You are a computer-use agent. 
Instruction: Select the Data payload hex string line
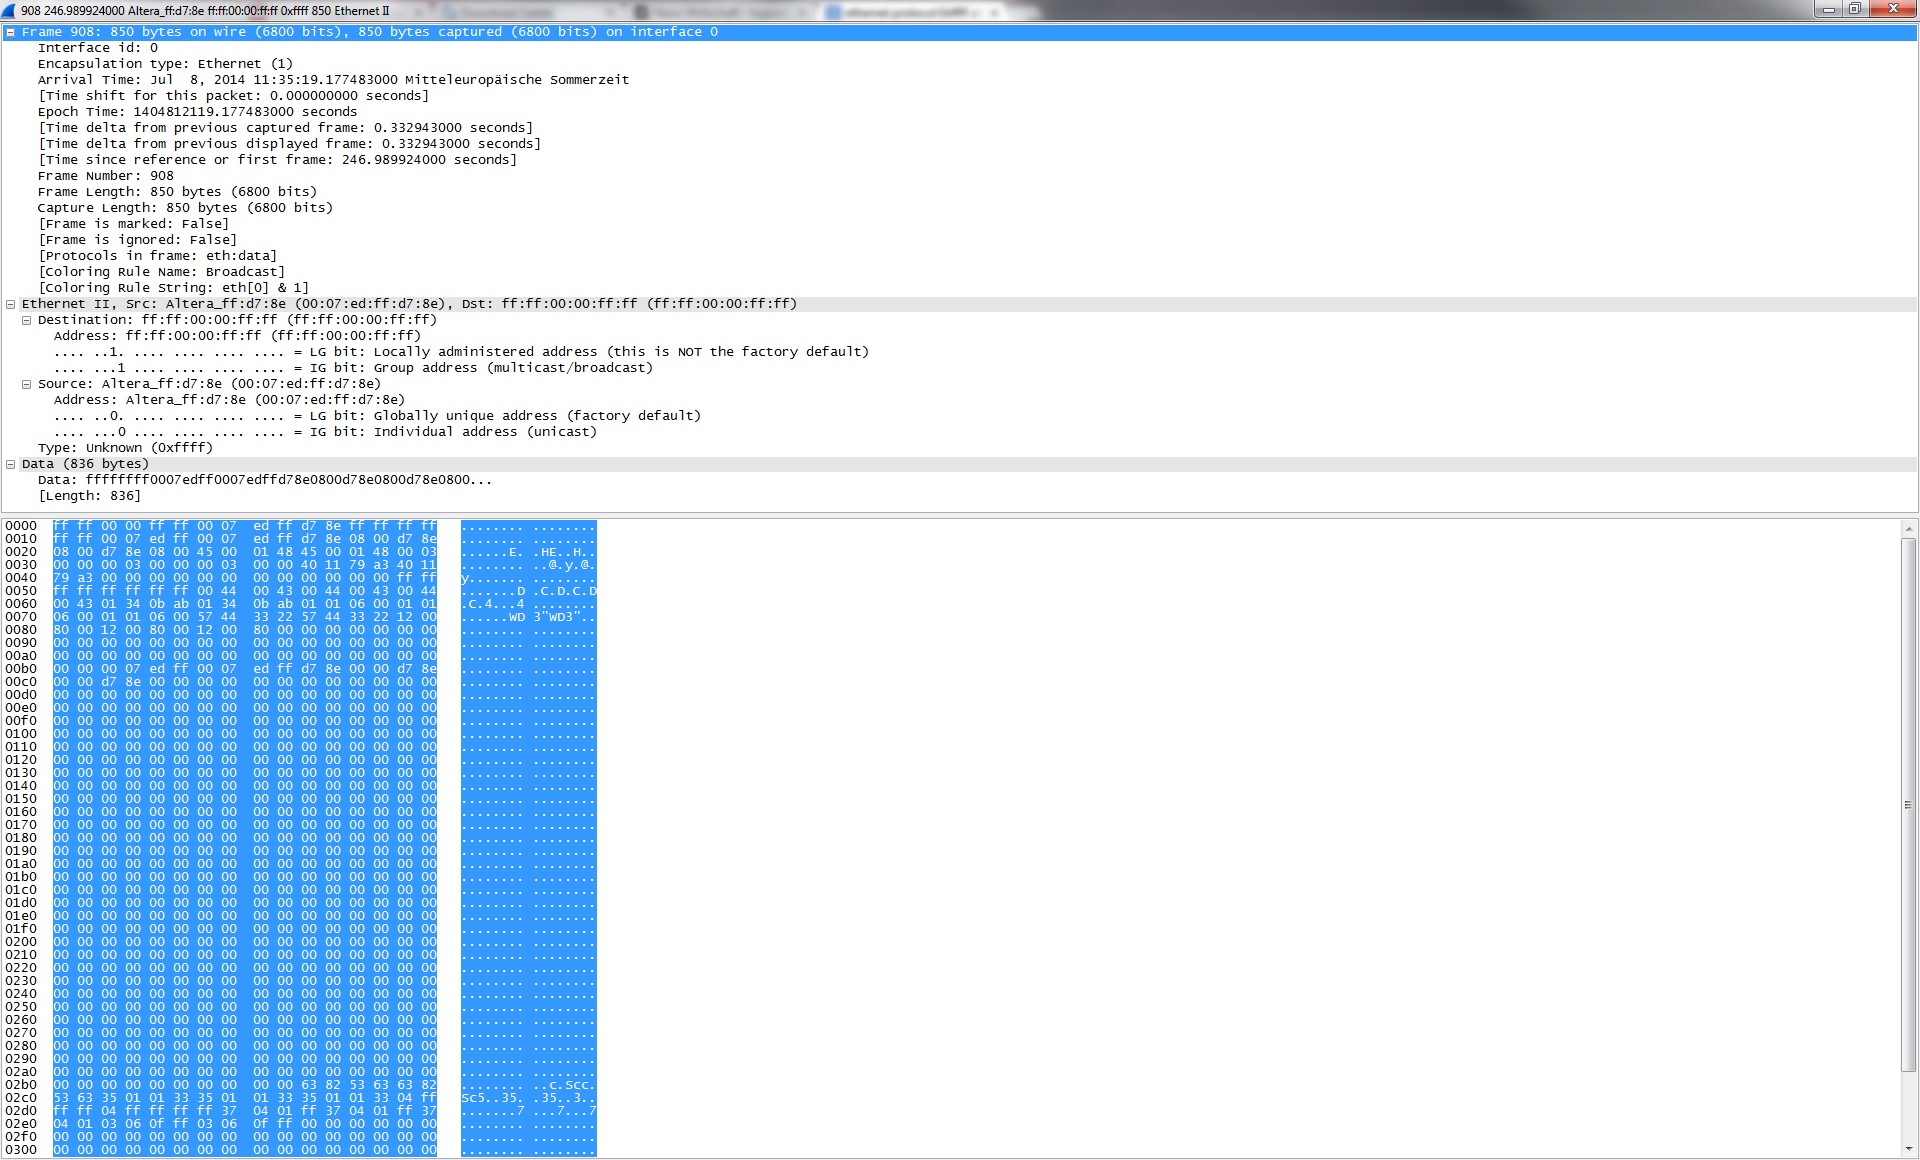(265, 480)
